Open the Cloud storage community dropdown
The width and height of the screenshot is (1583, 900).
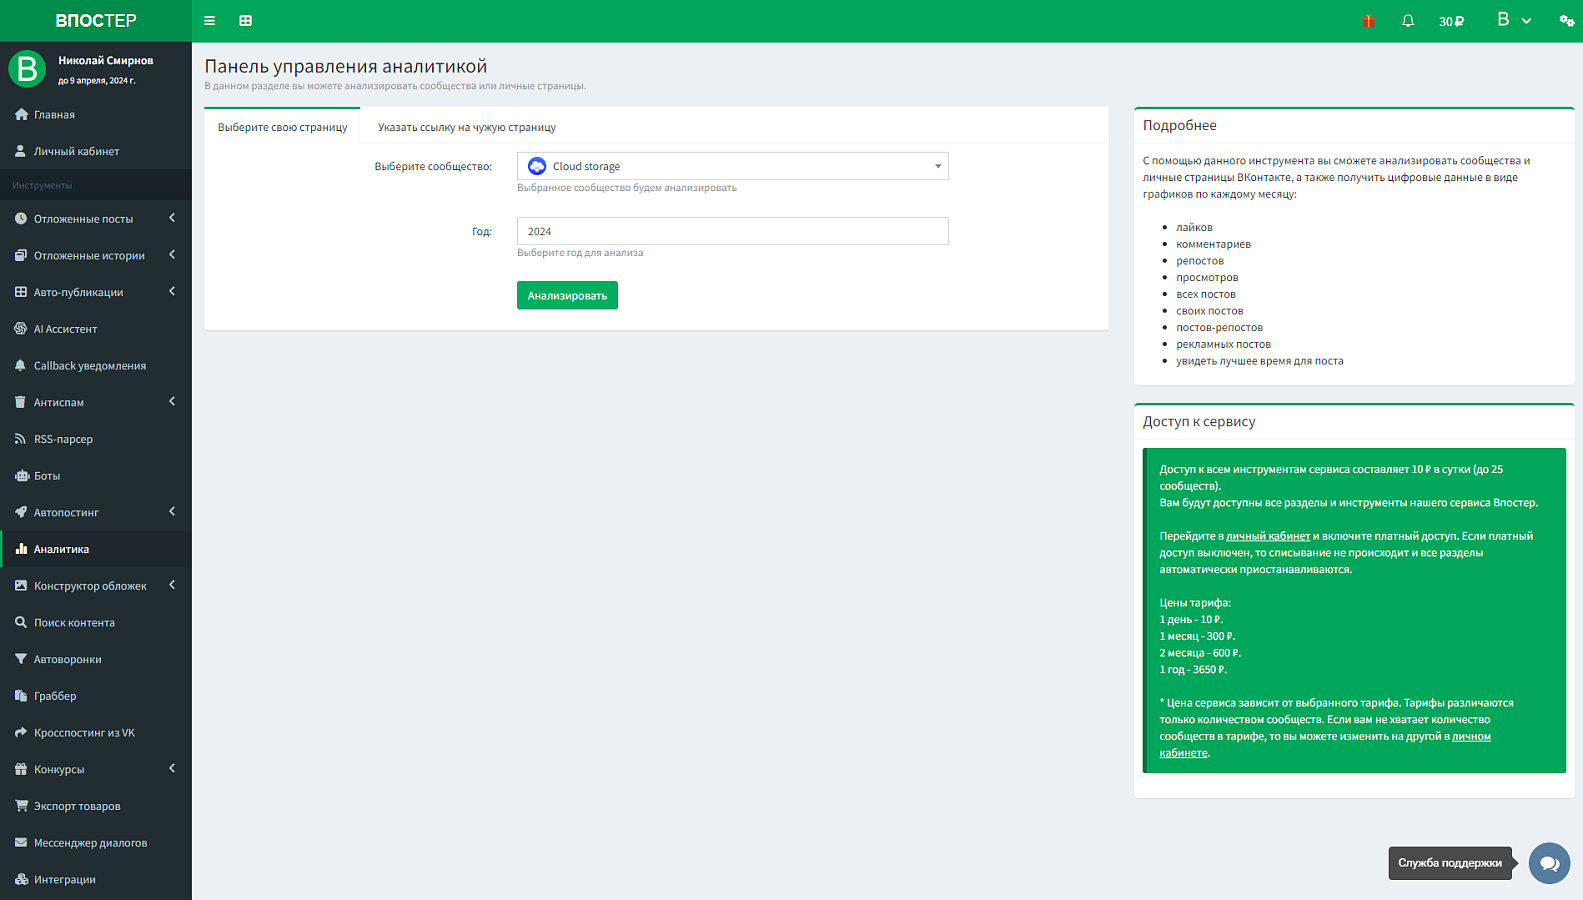(x=732, y=166)
